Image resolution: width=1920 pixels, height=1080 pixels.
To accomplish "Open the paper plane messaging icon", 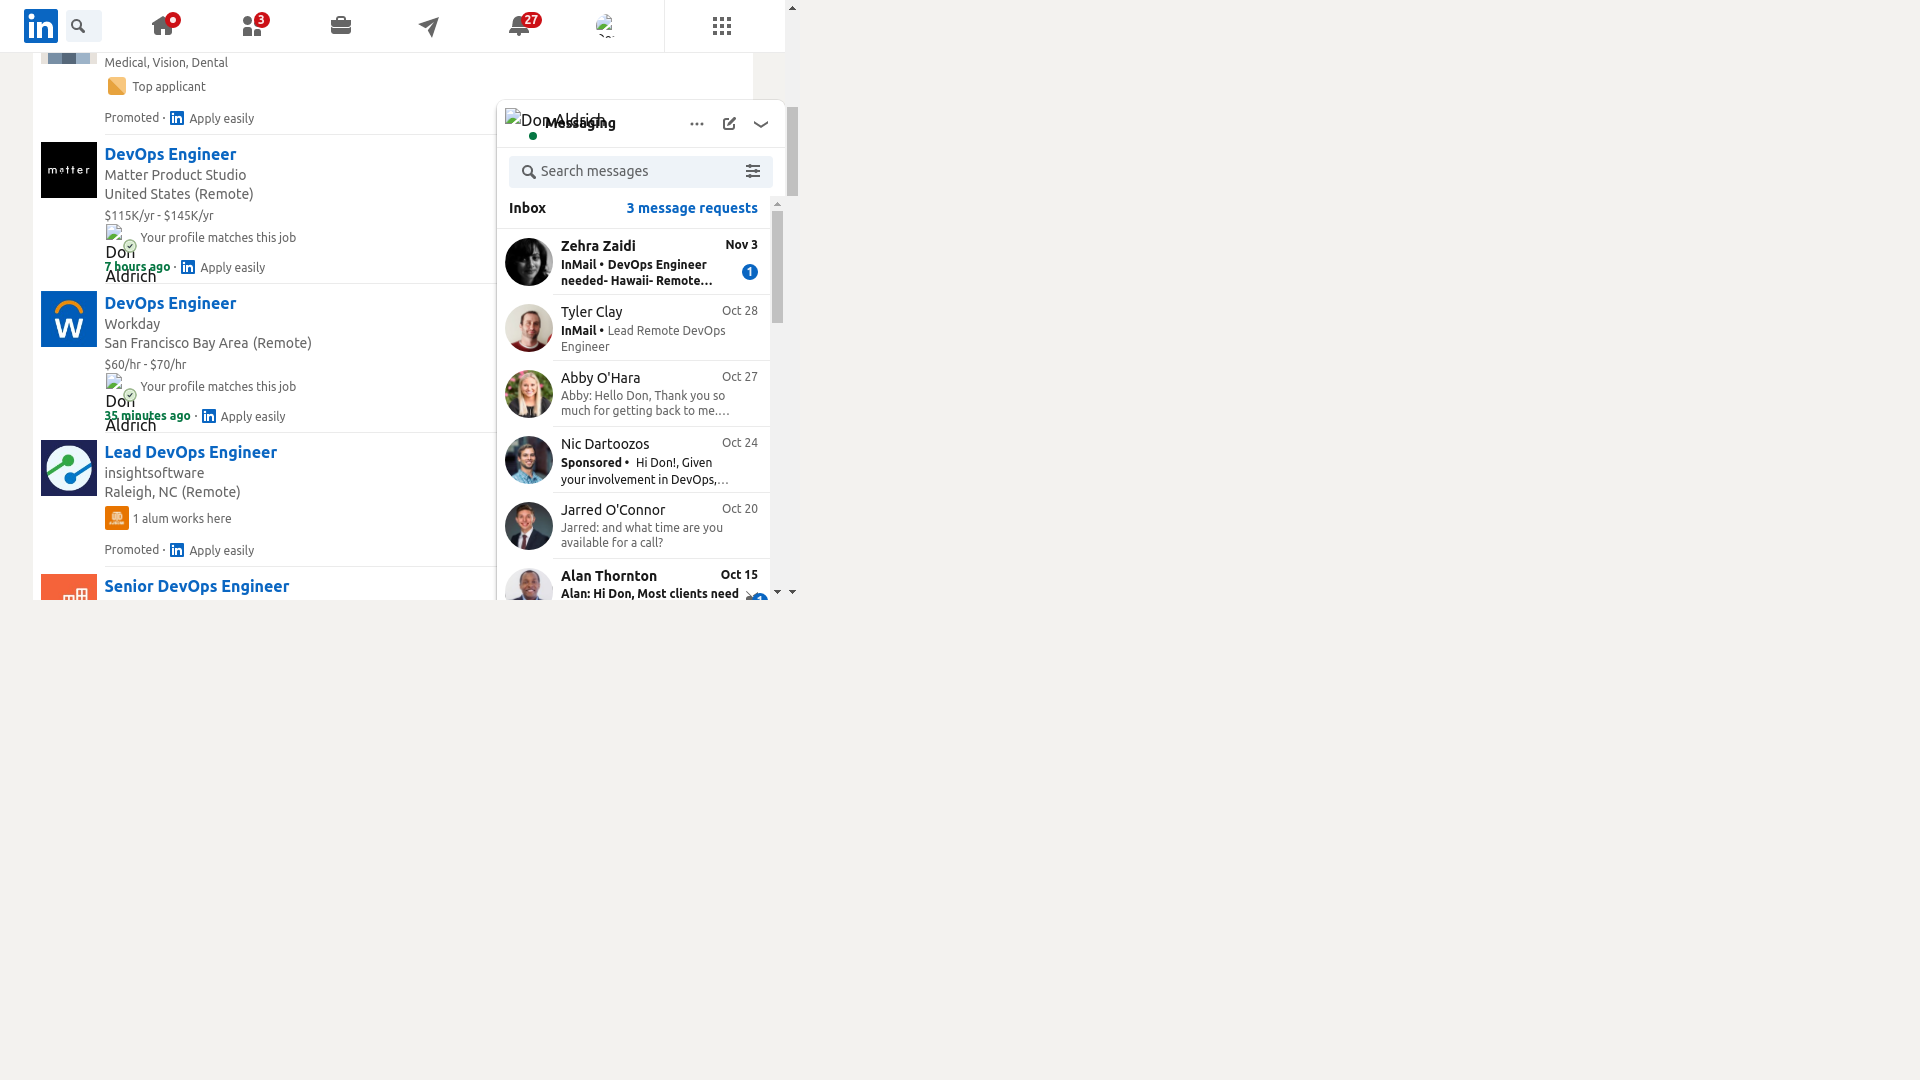I will pos(429,27).
